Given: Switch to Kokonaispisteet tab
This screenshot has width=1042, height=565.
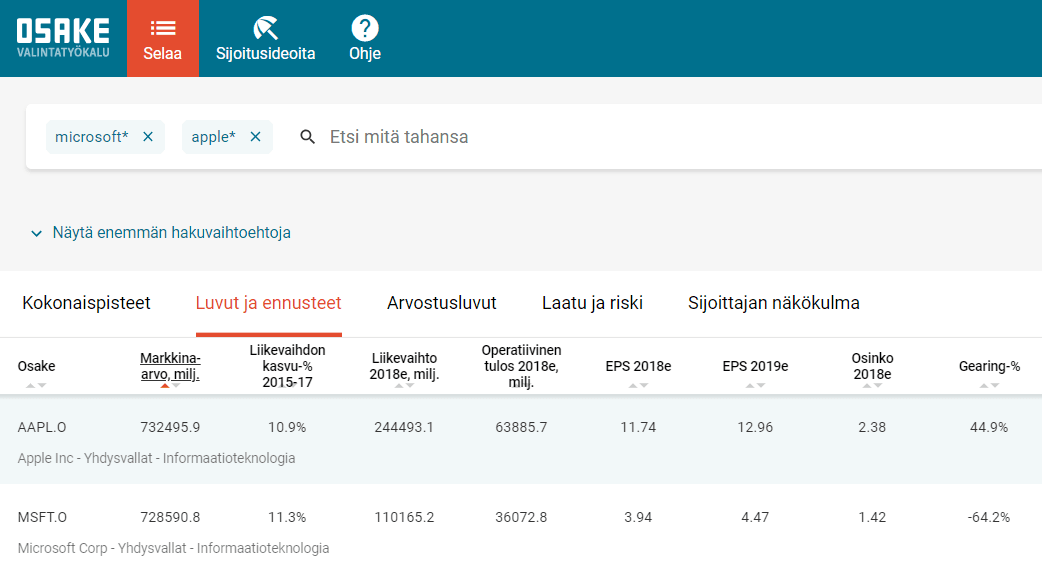Looking at the screenshot, I should 86,303.
